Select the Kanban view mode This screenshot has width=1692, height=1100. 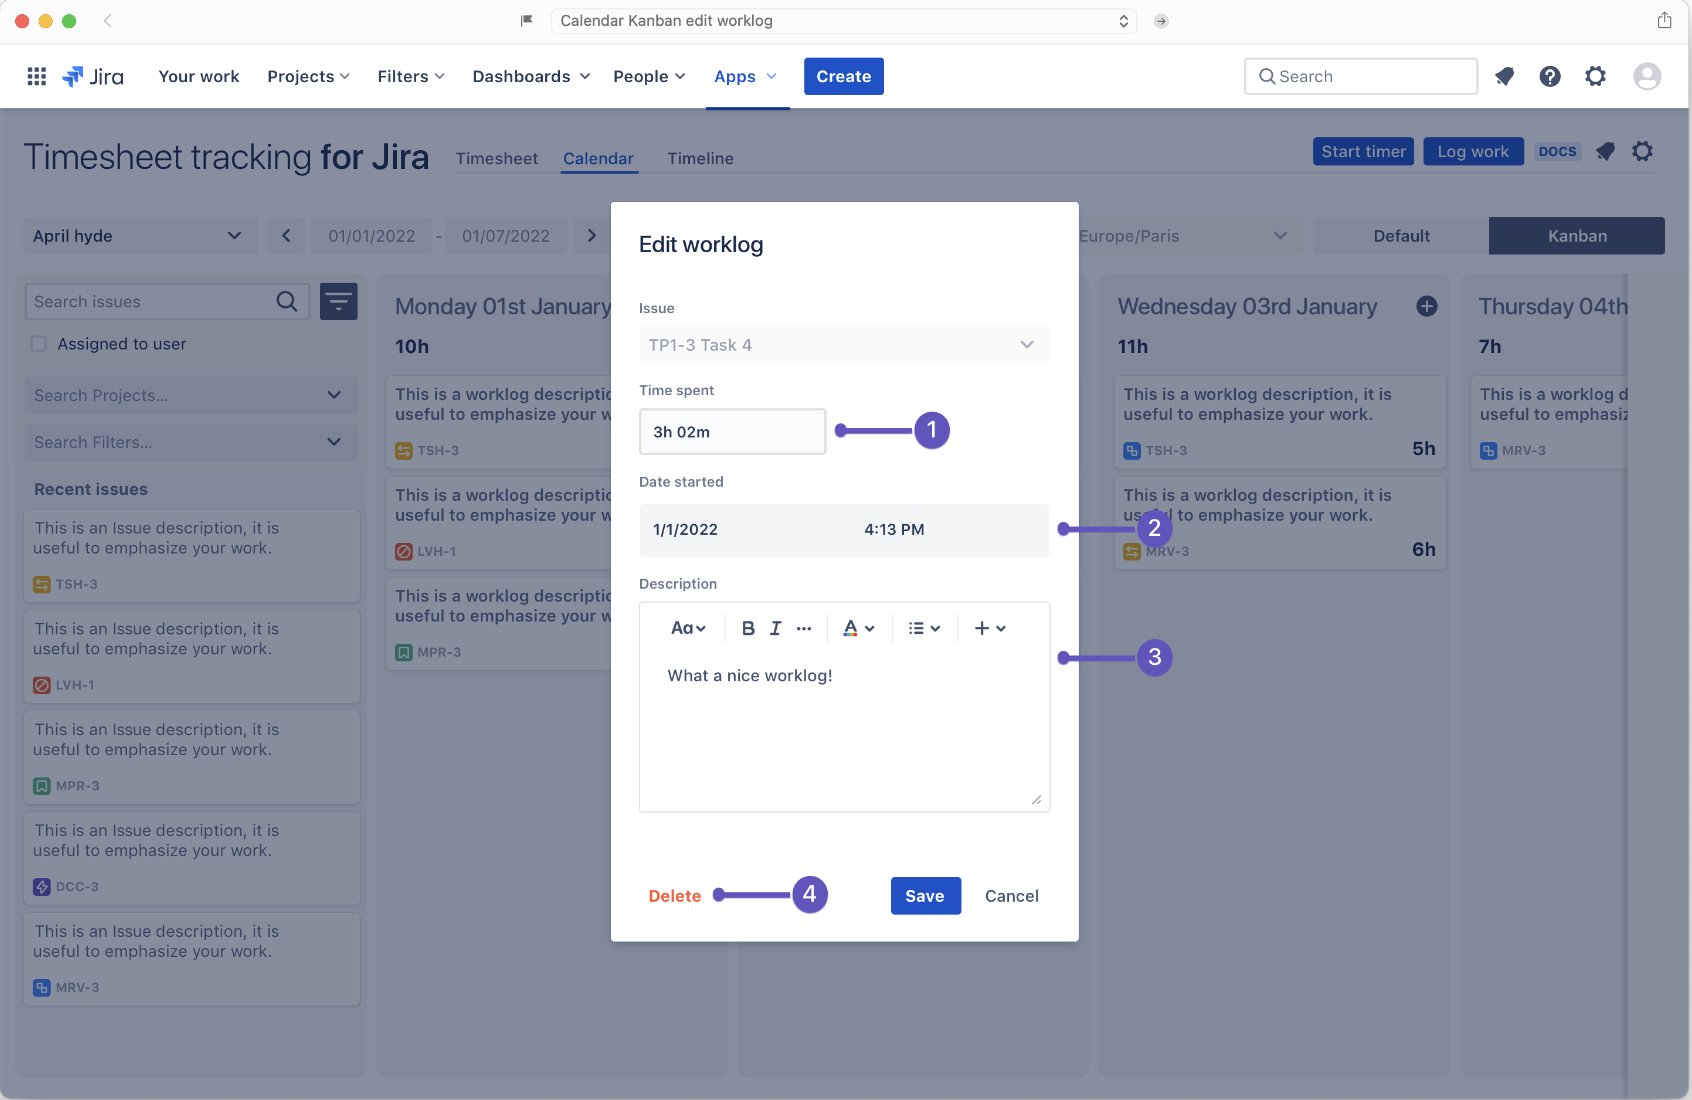[x=1576, y=236]
